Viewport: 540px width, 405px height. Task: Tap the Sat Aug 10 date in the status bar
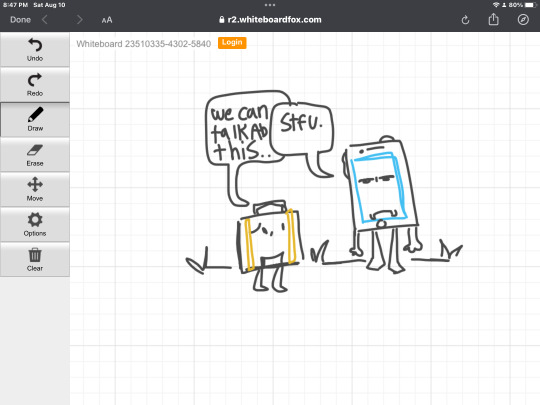tap(49, 5)
